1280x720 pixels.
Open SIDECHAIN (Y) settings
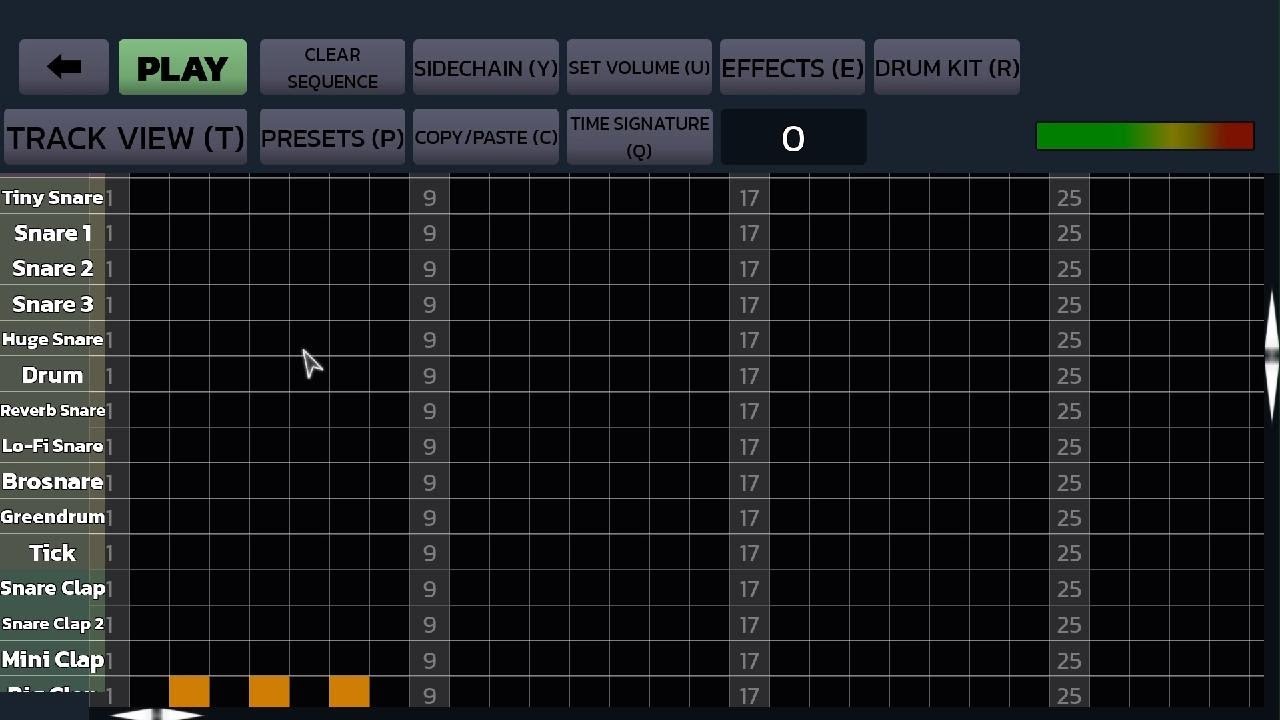(x=486, y=68)
